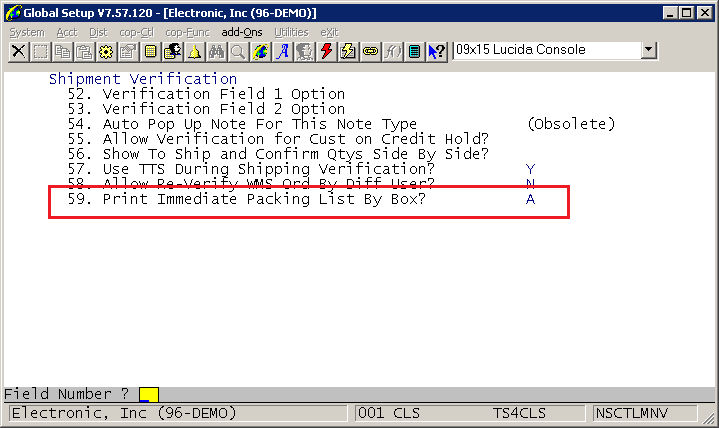The height and width of the screenshot is (428, 719).
Task: Click the person with notes icon
Action: [172, 51]
